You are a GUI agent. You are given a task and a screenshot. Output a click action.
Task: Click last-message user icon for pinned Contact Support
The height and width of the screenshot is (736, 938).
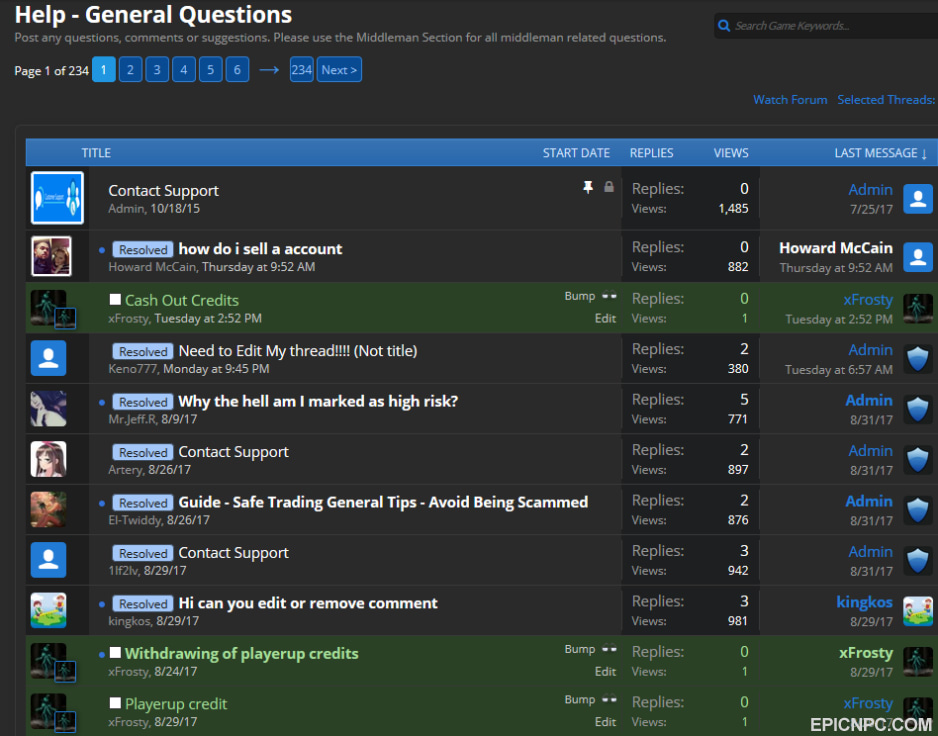[918, 199]
